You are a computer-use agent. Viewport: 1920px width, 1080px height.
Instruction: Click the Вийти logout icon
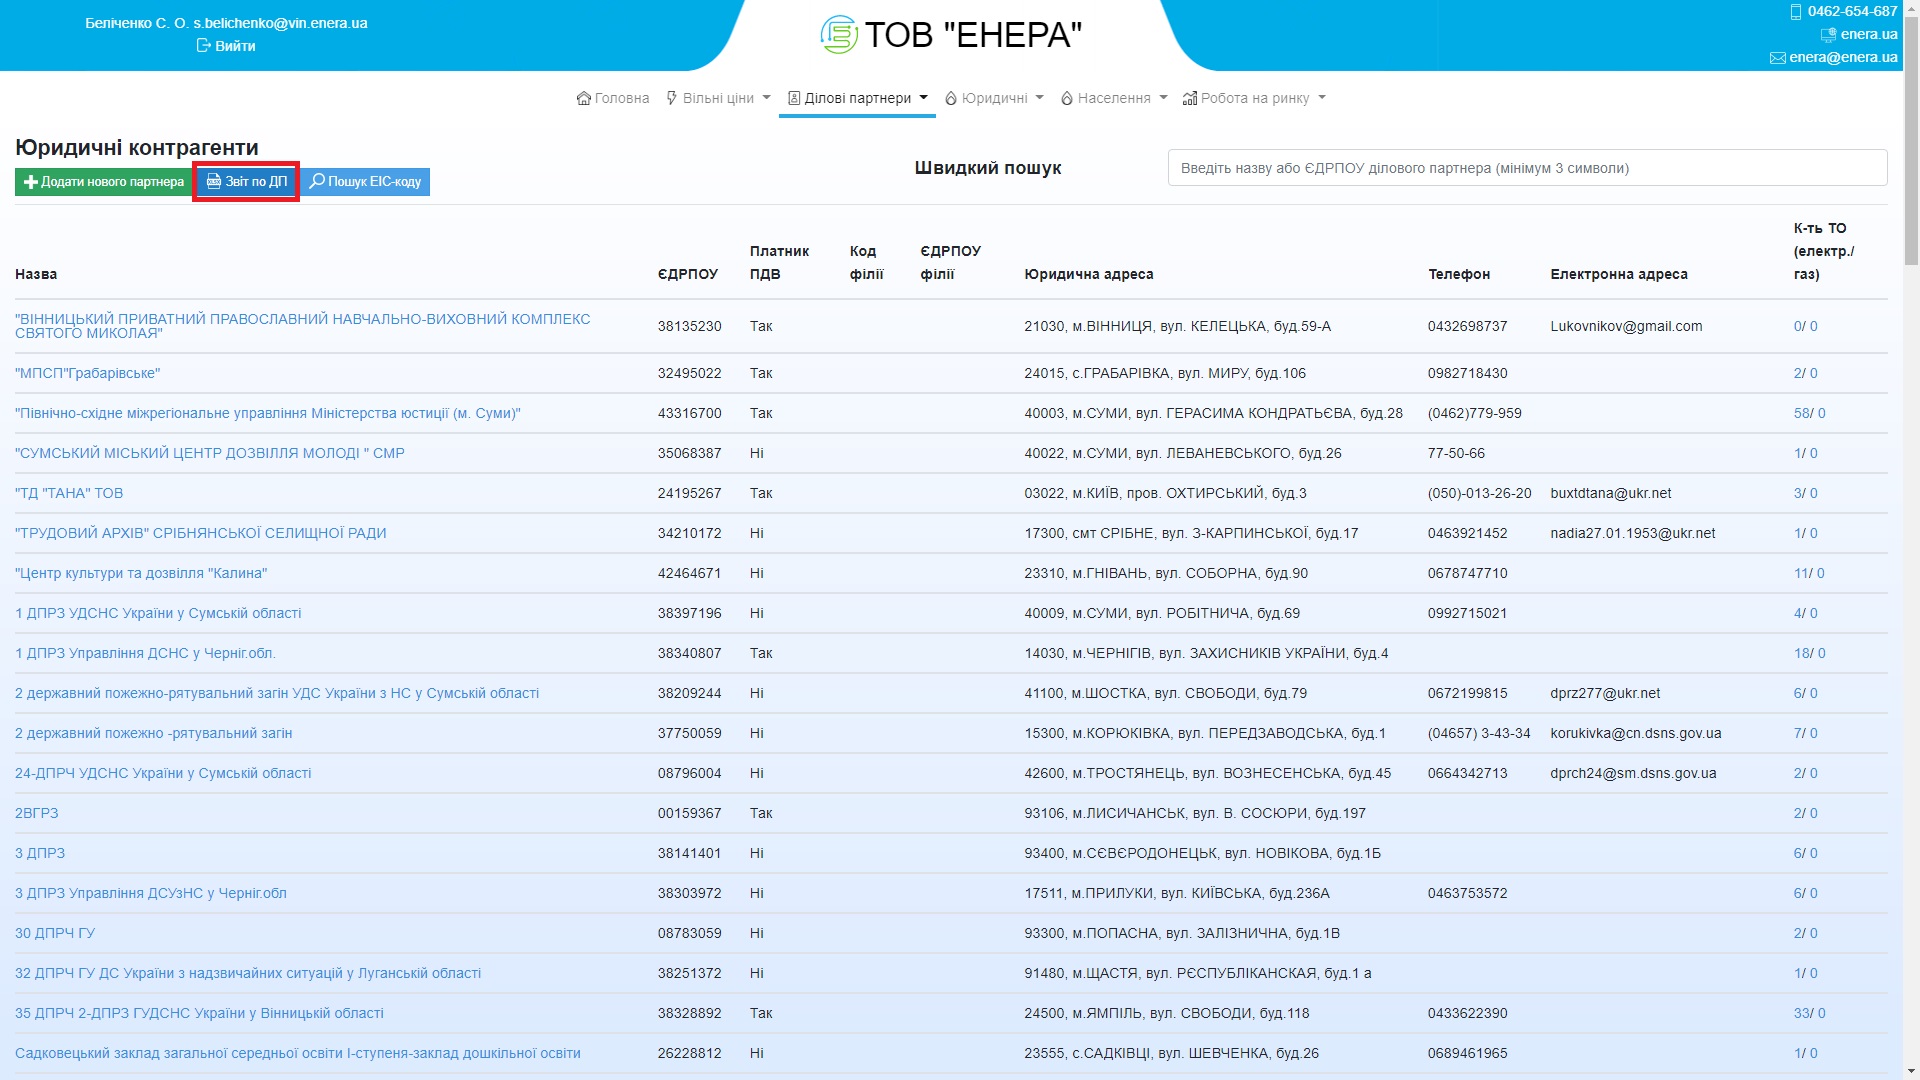click(x=204, y=46)
